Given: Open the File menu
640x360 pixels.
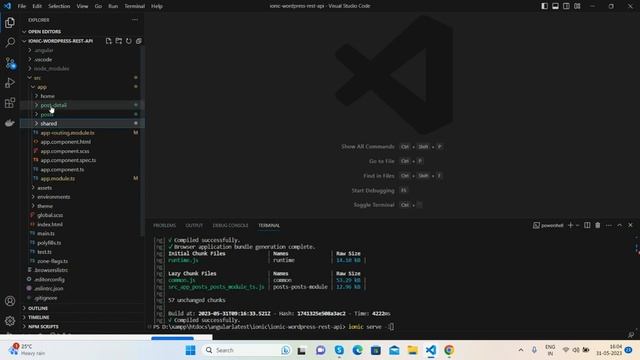Looking at the screenshot, I should (x=22, y=6).
